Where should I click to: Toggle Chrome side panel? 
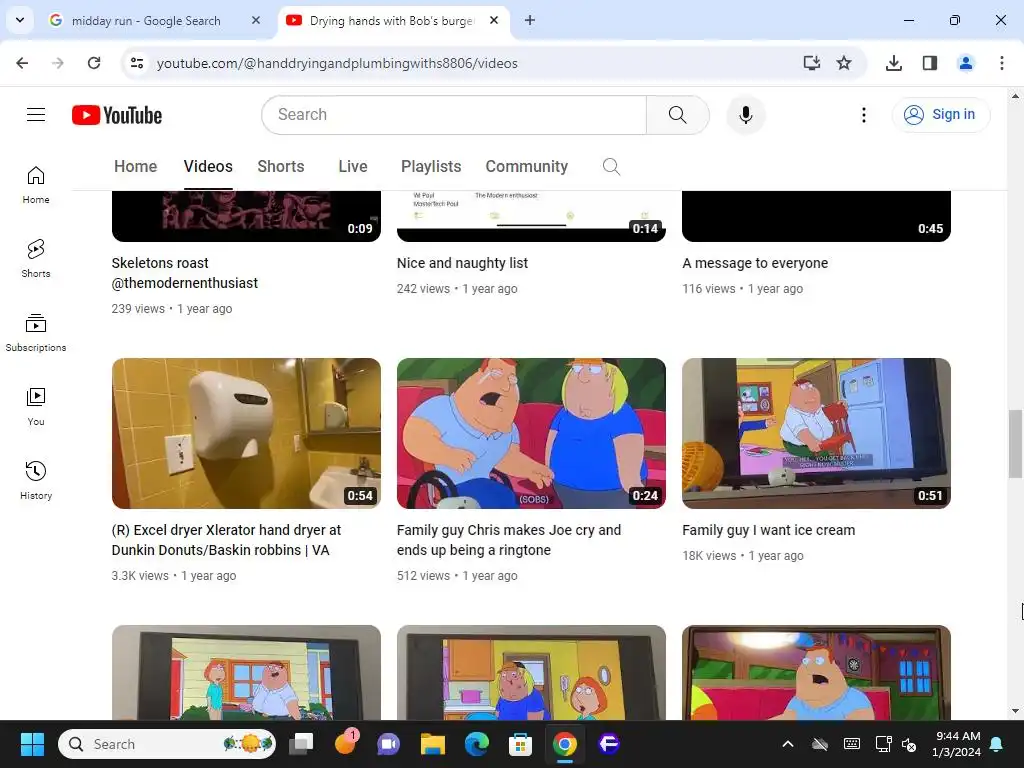click(x=930, y=63)
